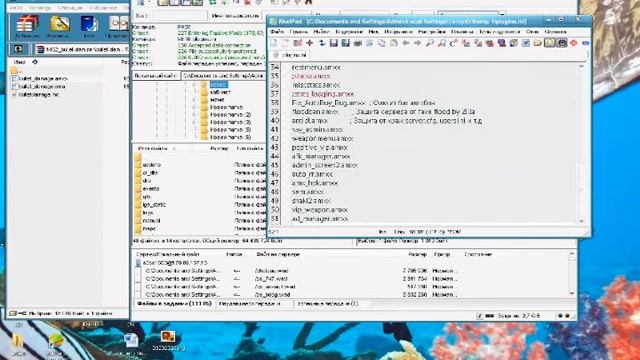Viewport: 640px width, 360px height.
Task: Switch to plugins.ini tab in AkelPad
Action: point(289,55)
